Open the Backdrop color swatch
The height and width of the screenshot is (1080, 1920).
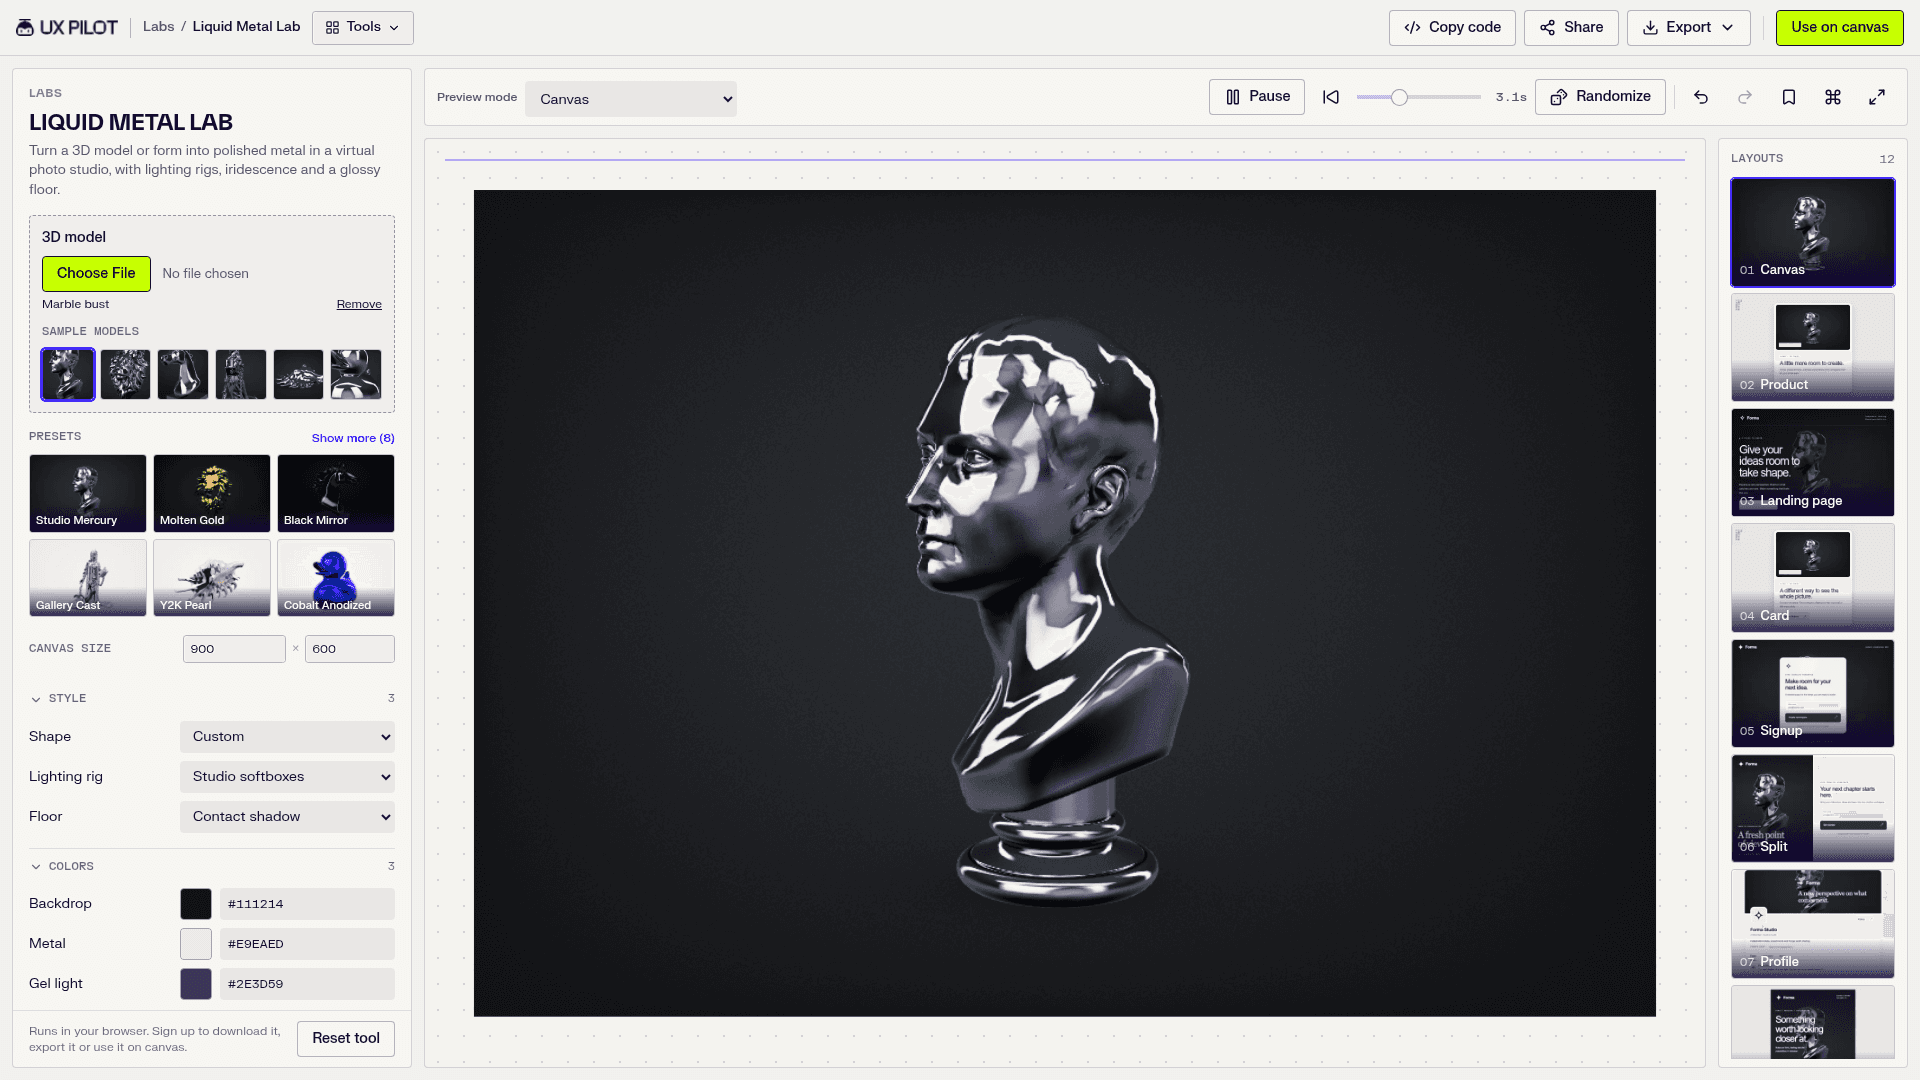(x=196, y=904)
